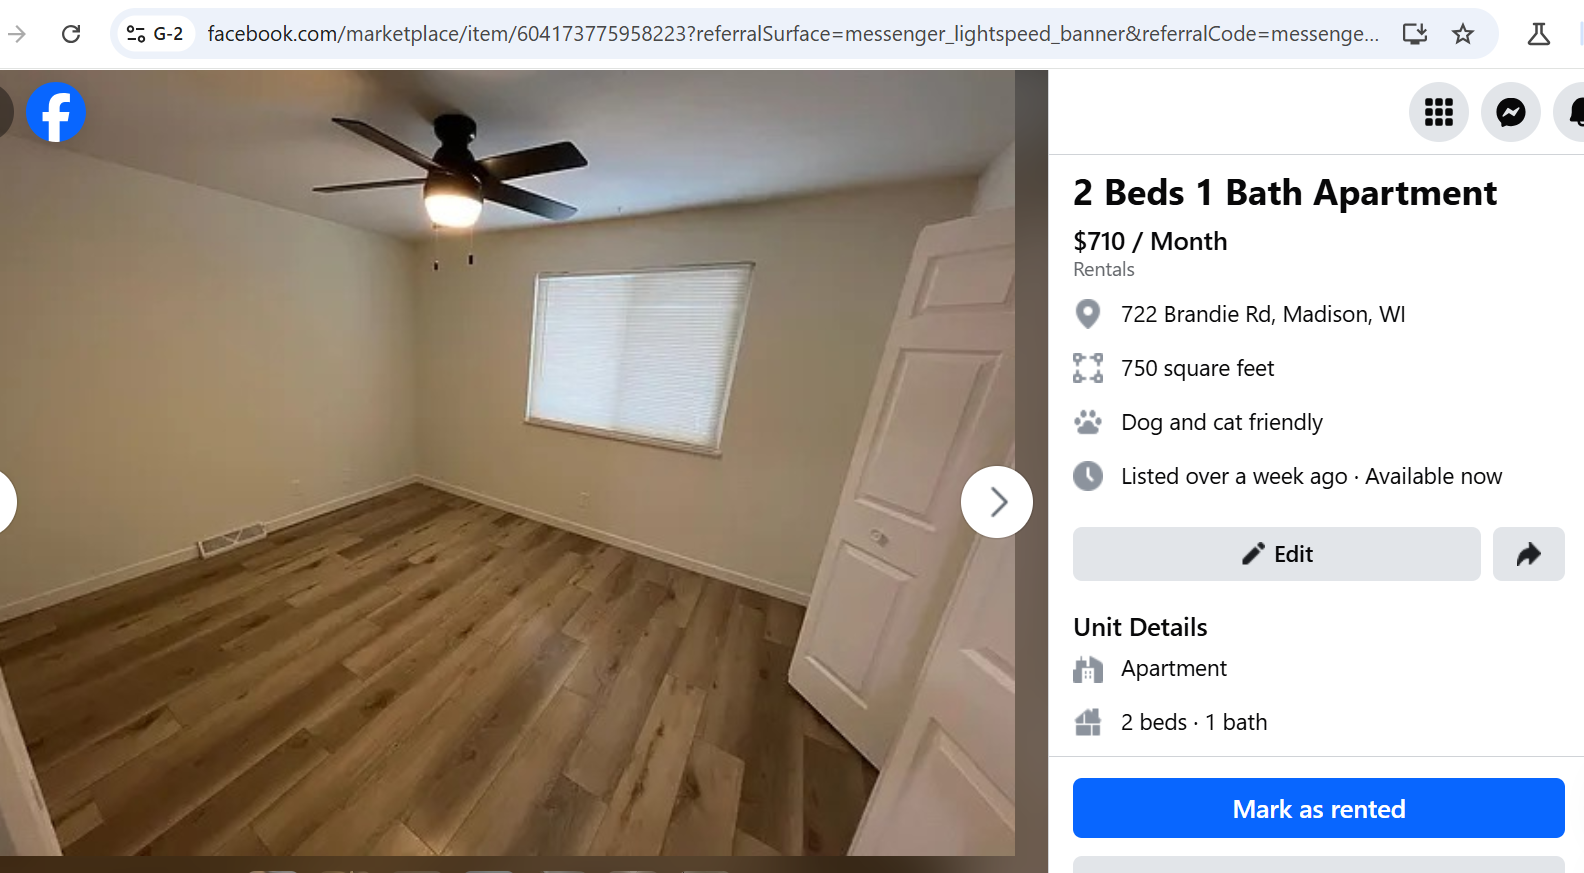Click the bedroom listing photo
The image size is (1584, 873).
pyautogui.click(x=507, y=462)
